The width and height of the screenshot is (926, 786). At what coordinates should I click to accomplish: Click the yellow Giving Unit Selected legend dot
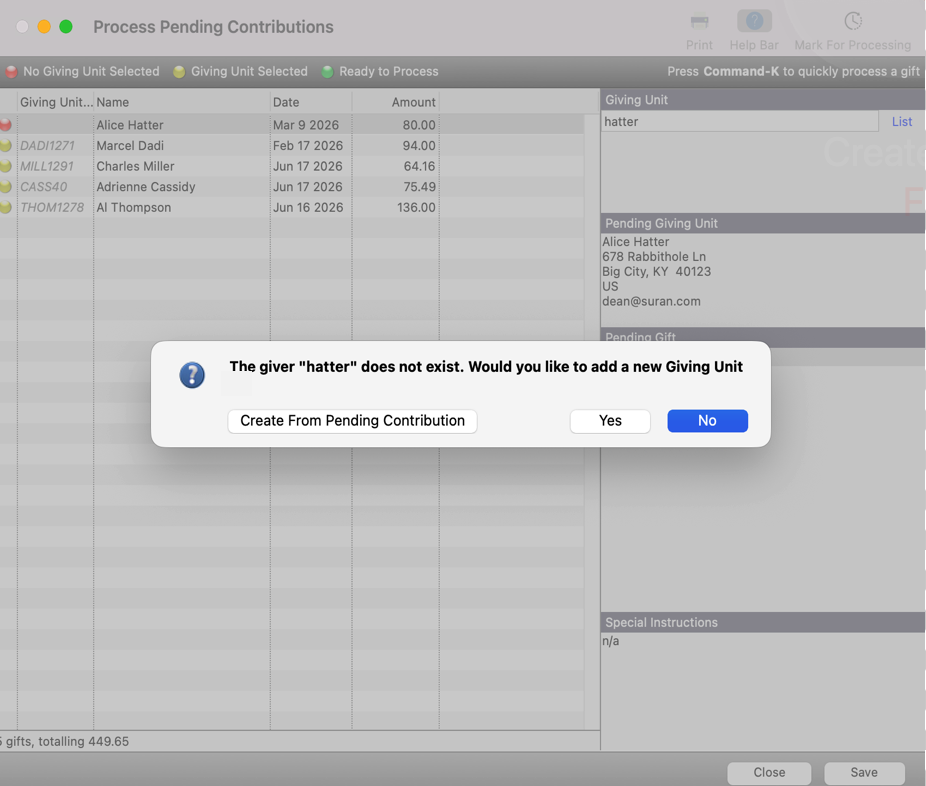click(179, 71)
